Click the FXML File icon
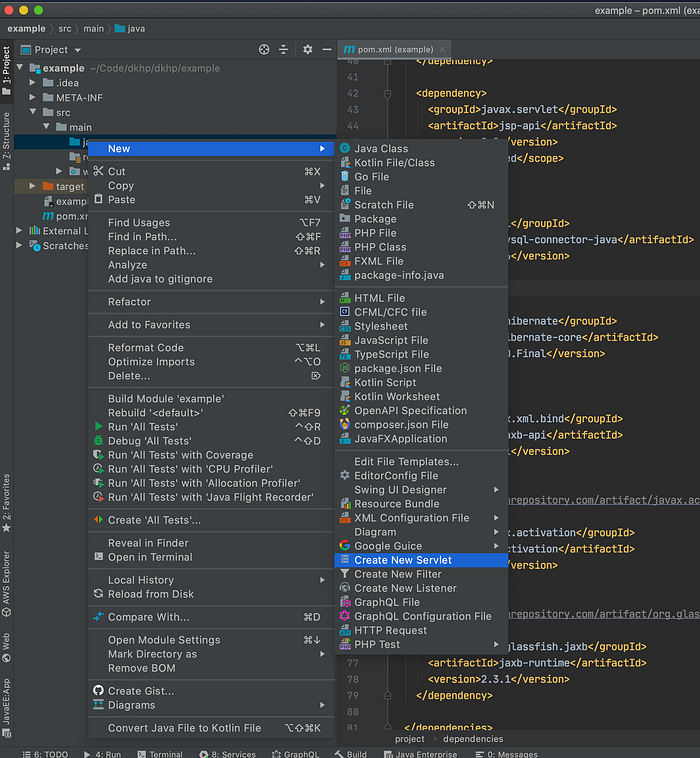Screen dimensions: 700x758 [345, 261]
